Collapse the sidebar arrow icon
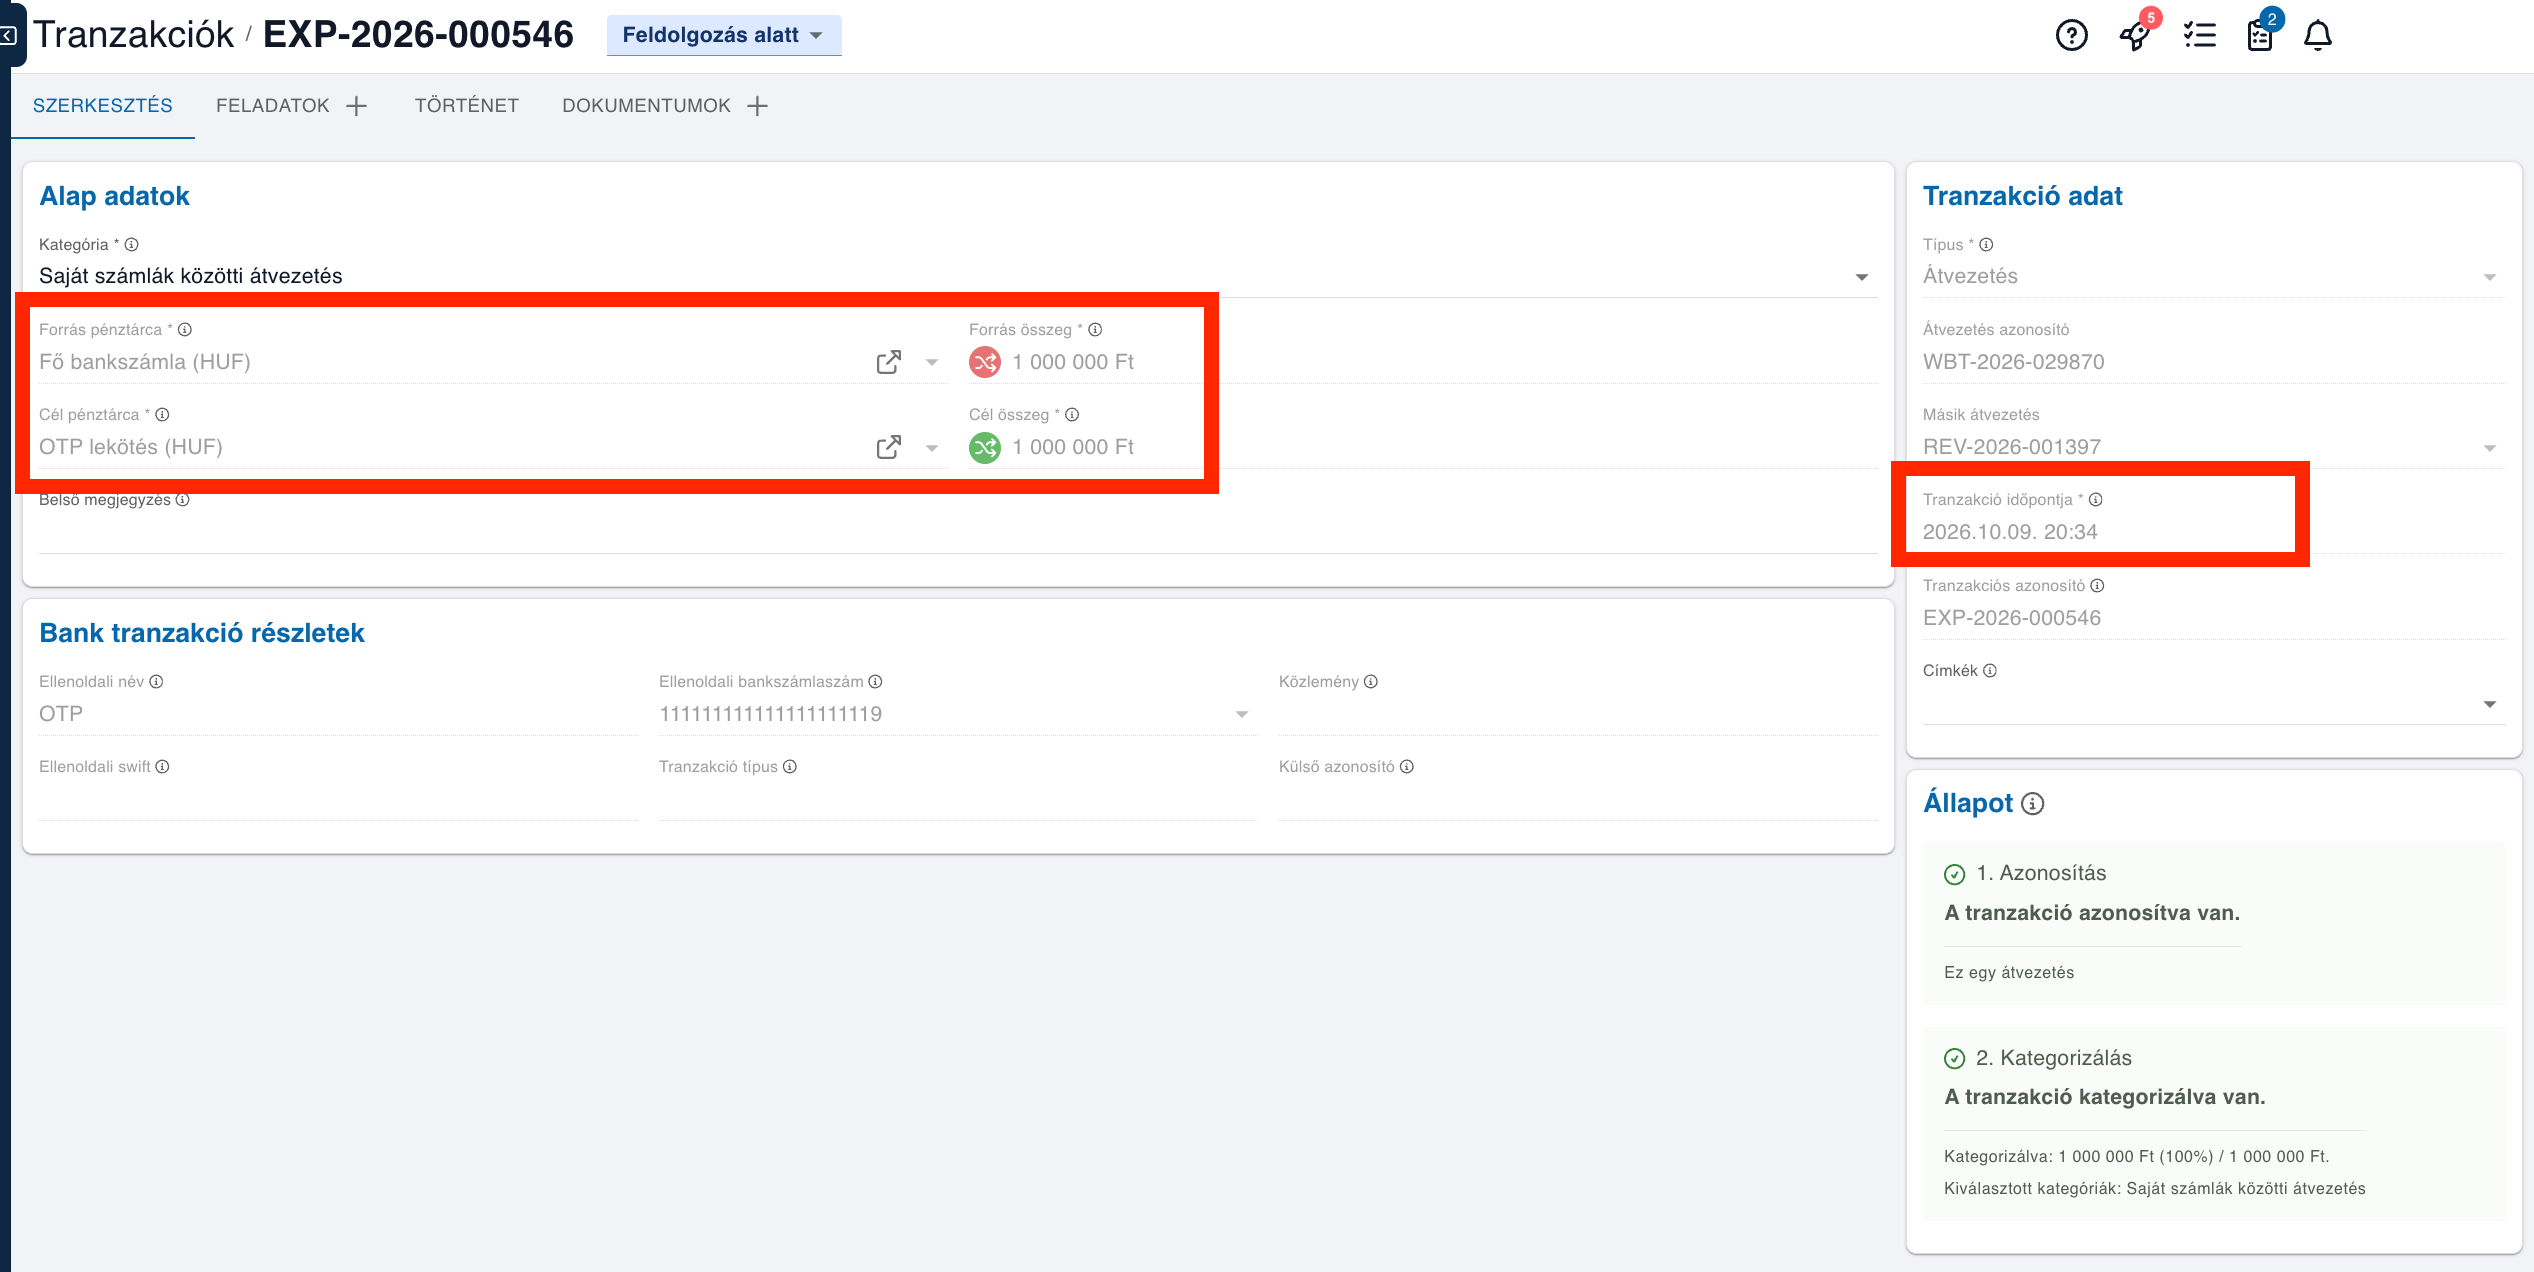Screen dimensions: 2534x1272 8,36
